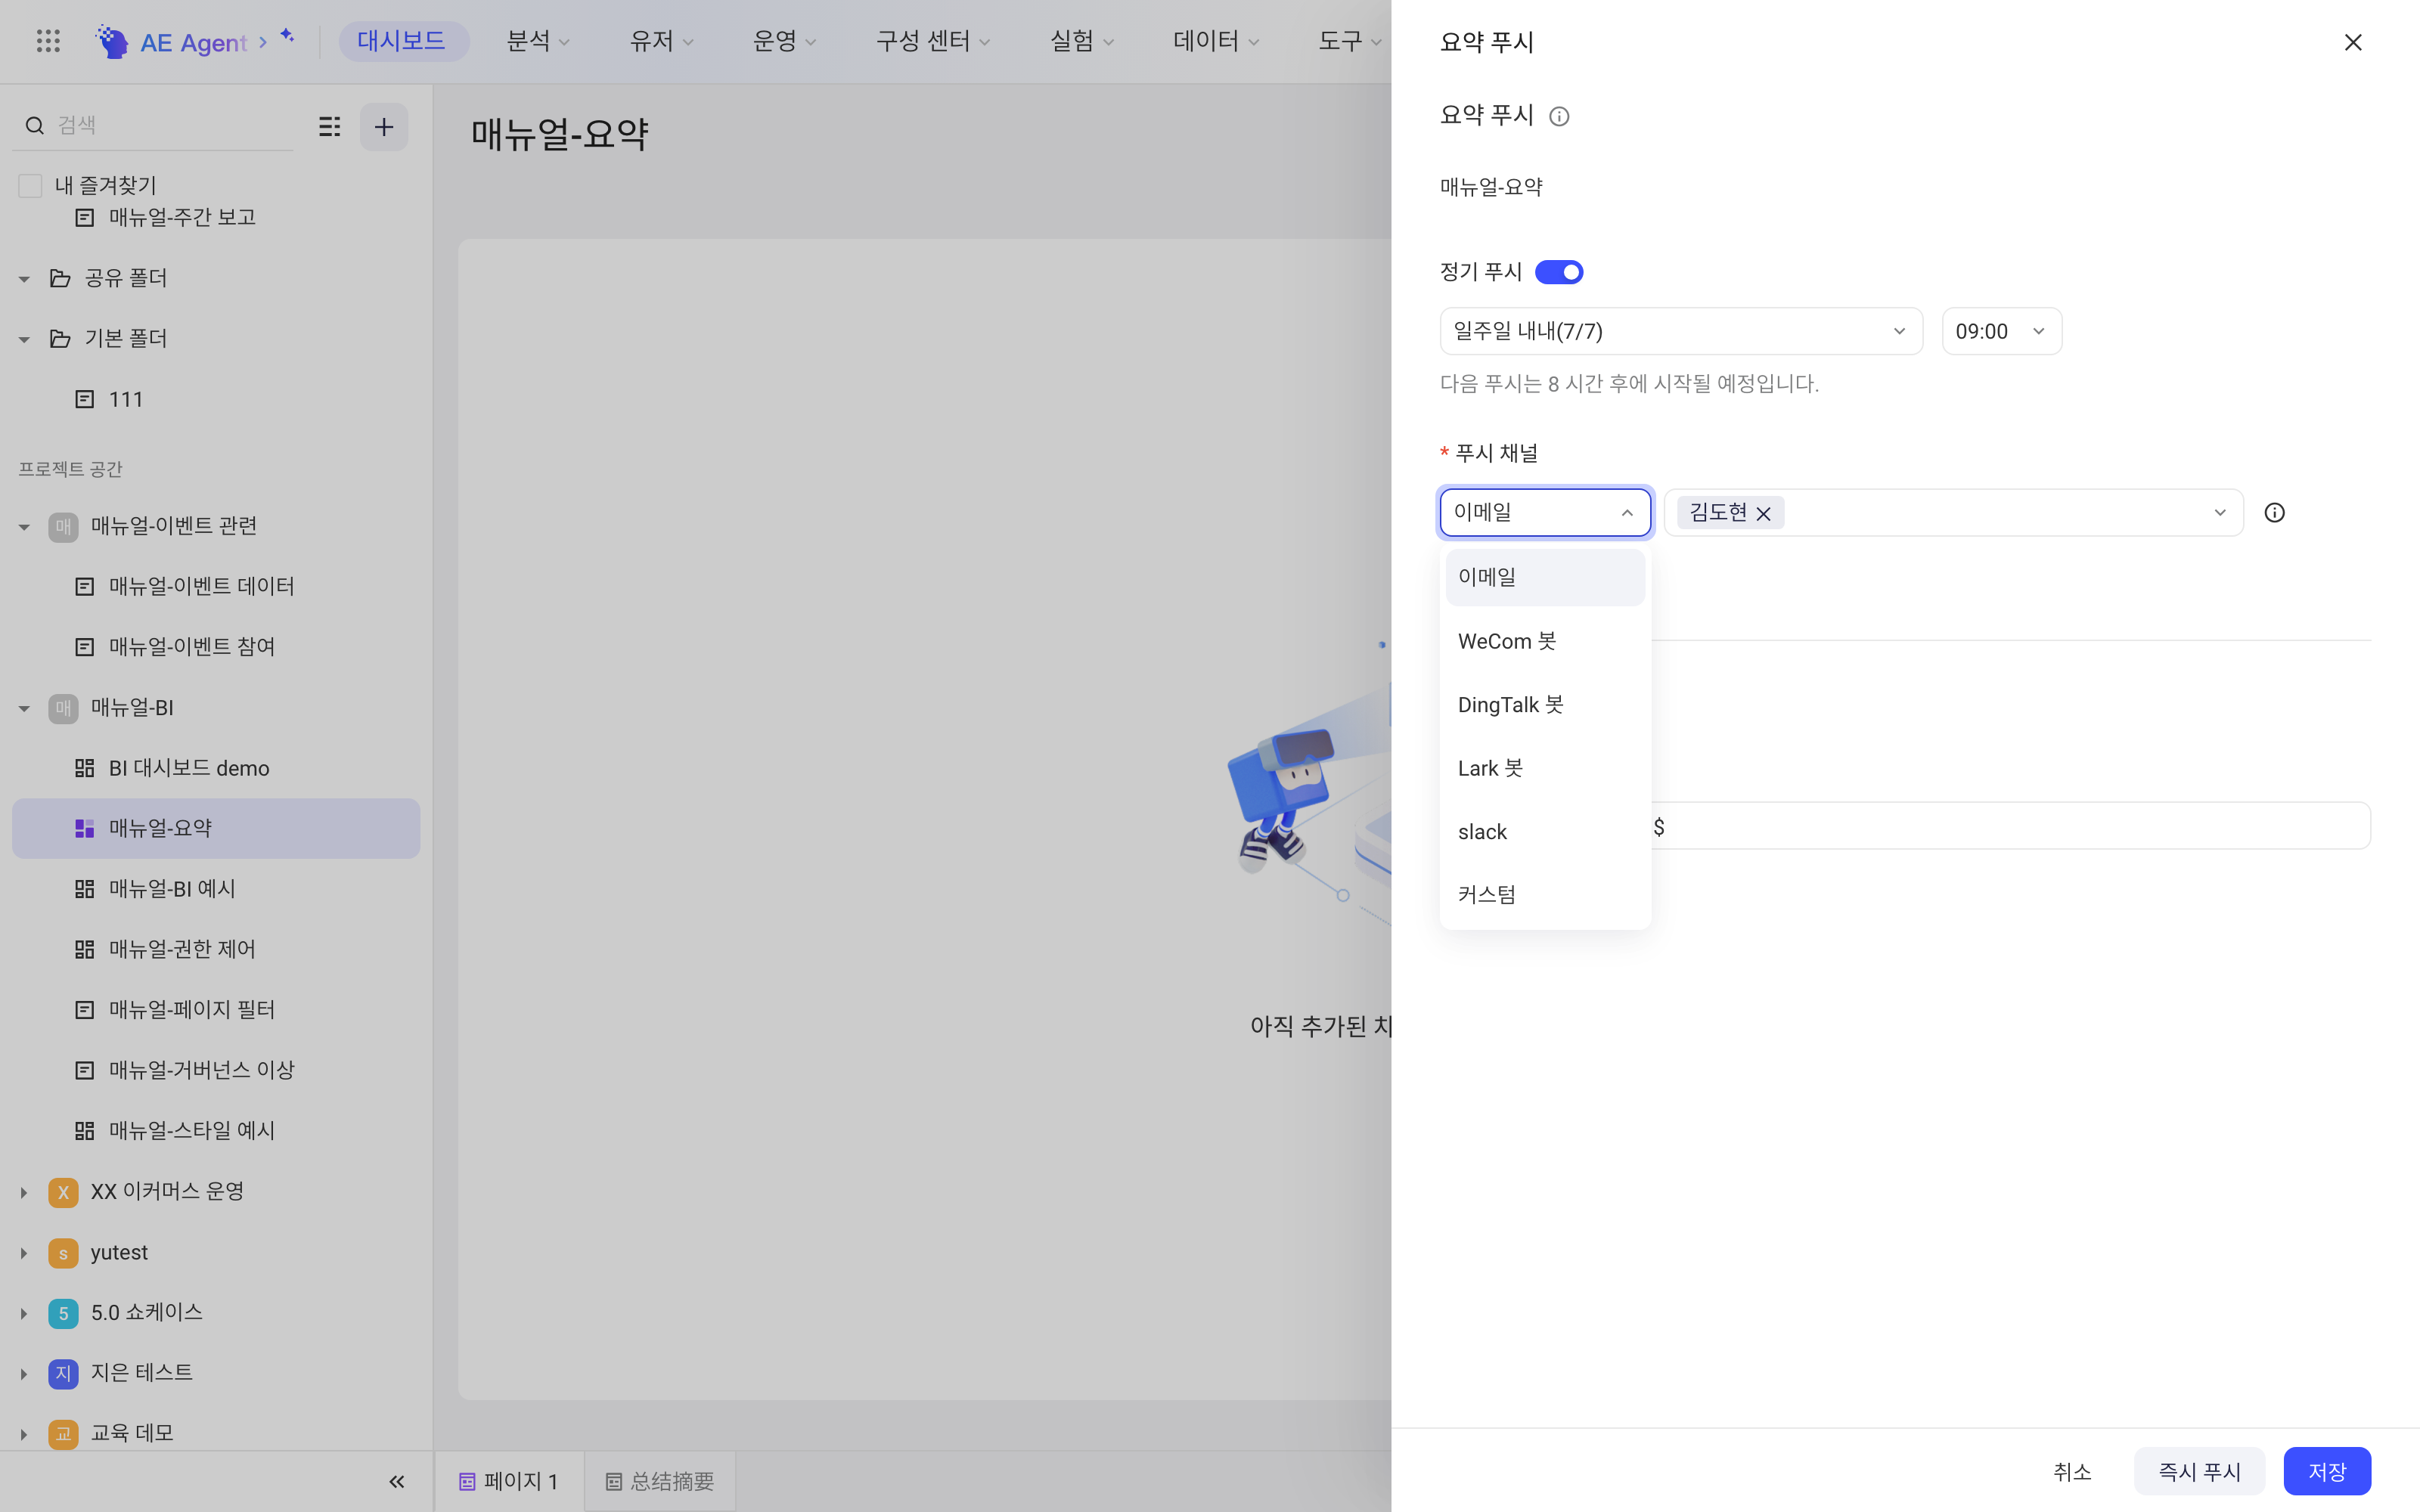Open the app grid launcher icon
The height and width of the screenshot is (1512, 2420).
[x=48, y=41]
